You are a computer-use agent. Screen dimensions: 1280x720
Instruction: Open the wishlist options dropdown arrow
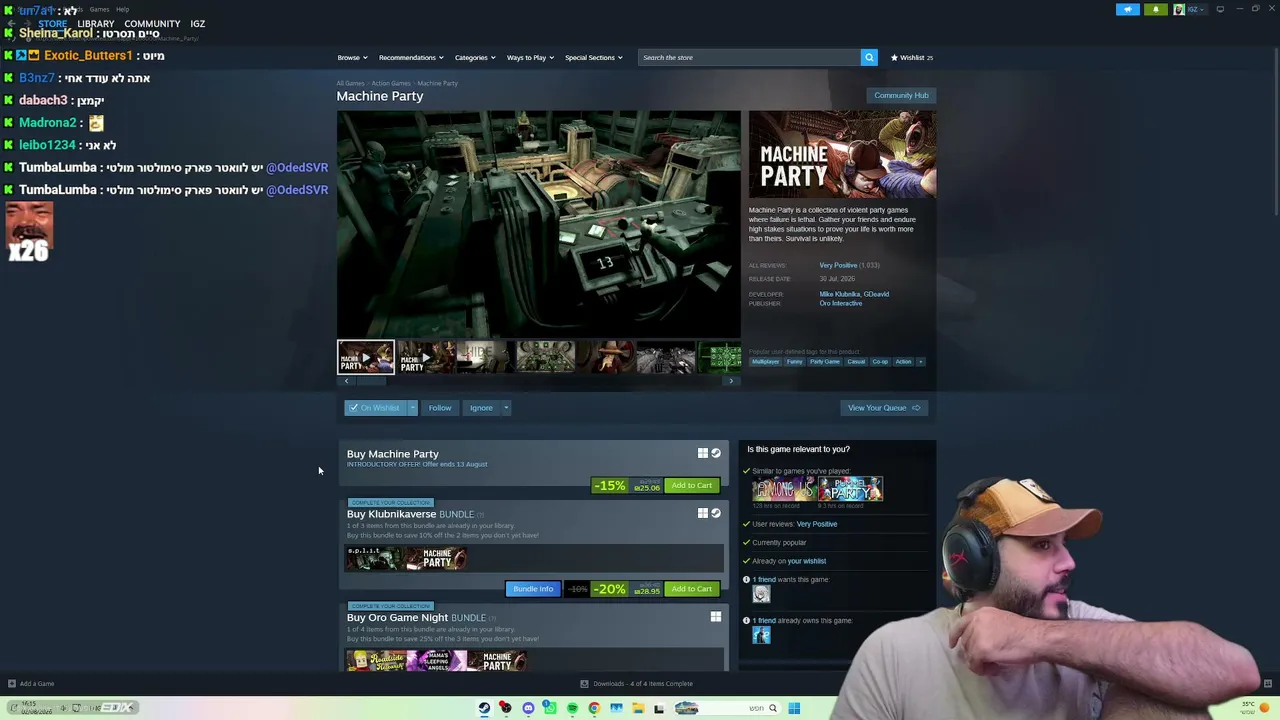tap(411, 408)
